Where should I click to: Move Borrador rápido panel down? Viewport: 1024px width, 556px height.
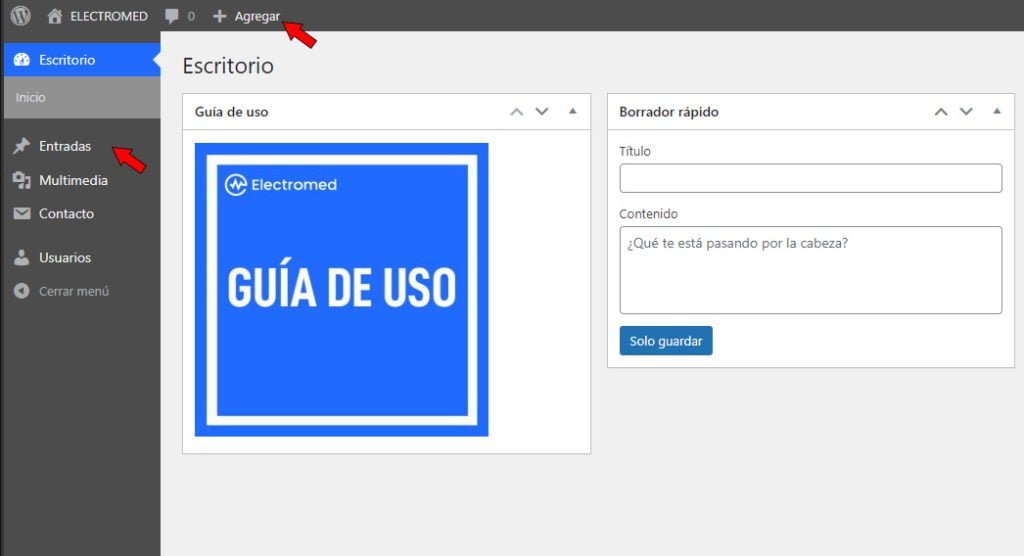click(967, 112)
